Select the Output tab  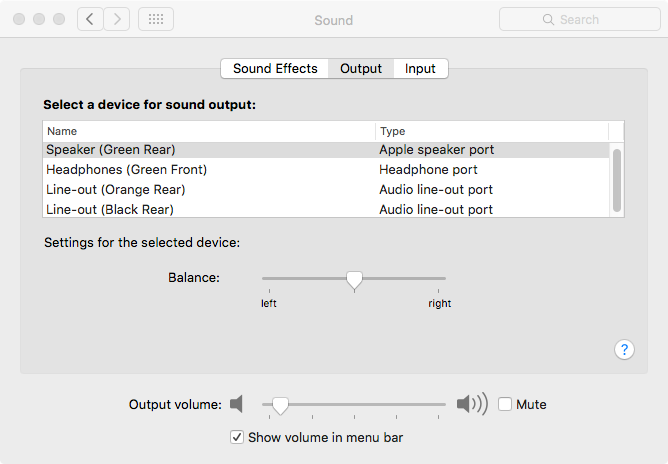pyautogui.click(x=361, y=68)
